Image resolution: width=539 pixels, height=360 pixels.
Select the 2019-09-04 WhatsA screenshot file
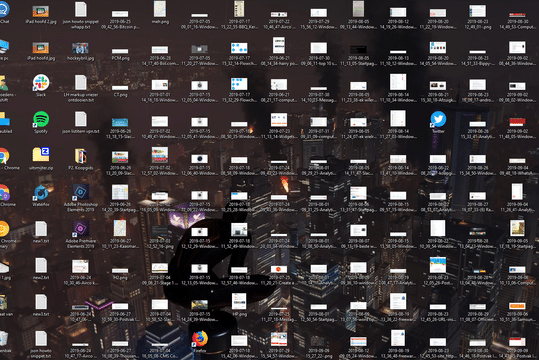517,167
